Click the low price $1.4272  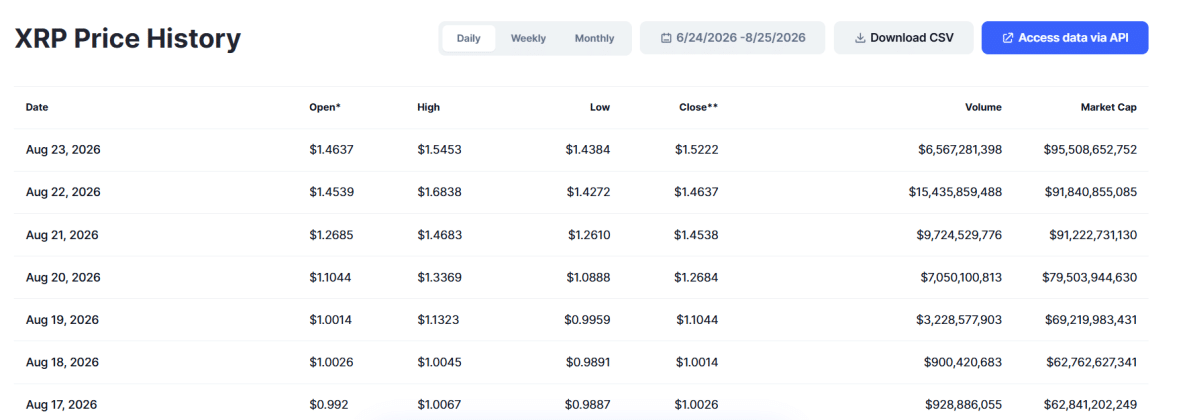click(588, 192)
